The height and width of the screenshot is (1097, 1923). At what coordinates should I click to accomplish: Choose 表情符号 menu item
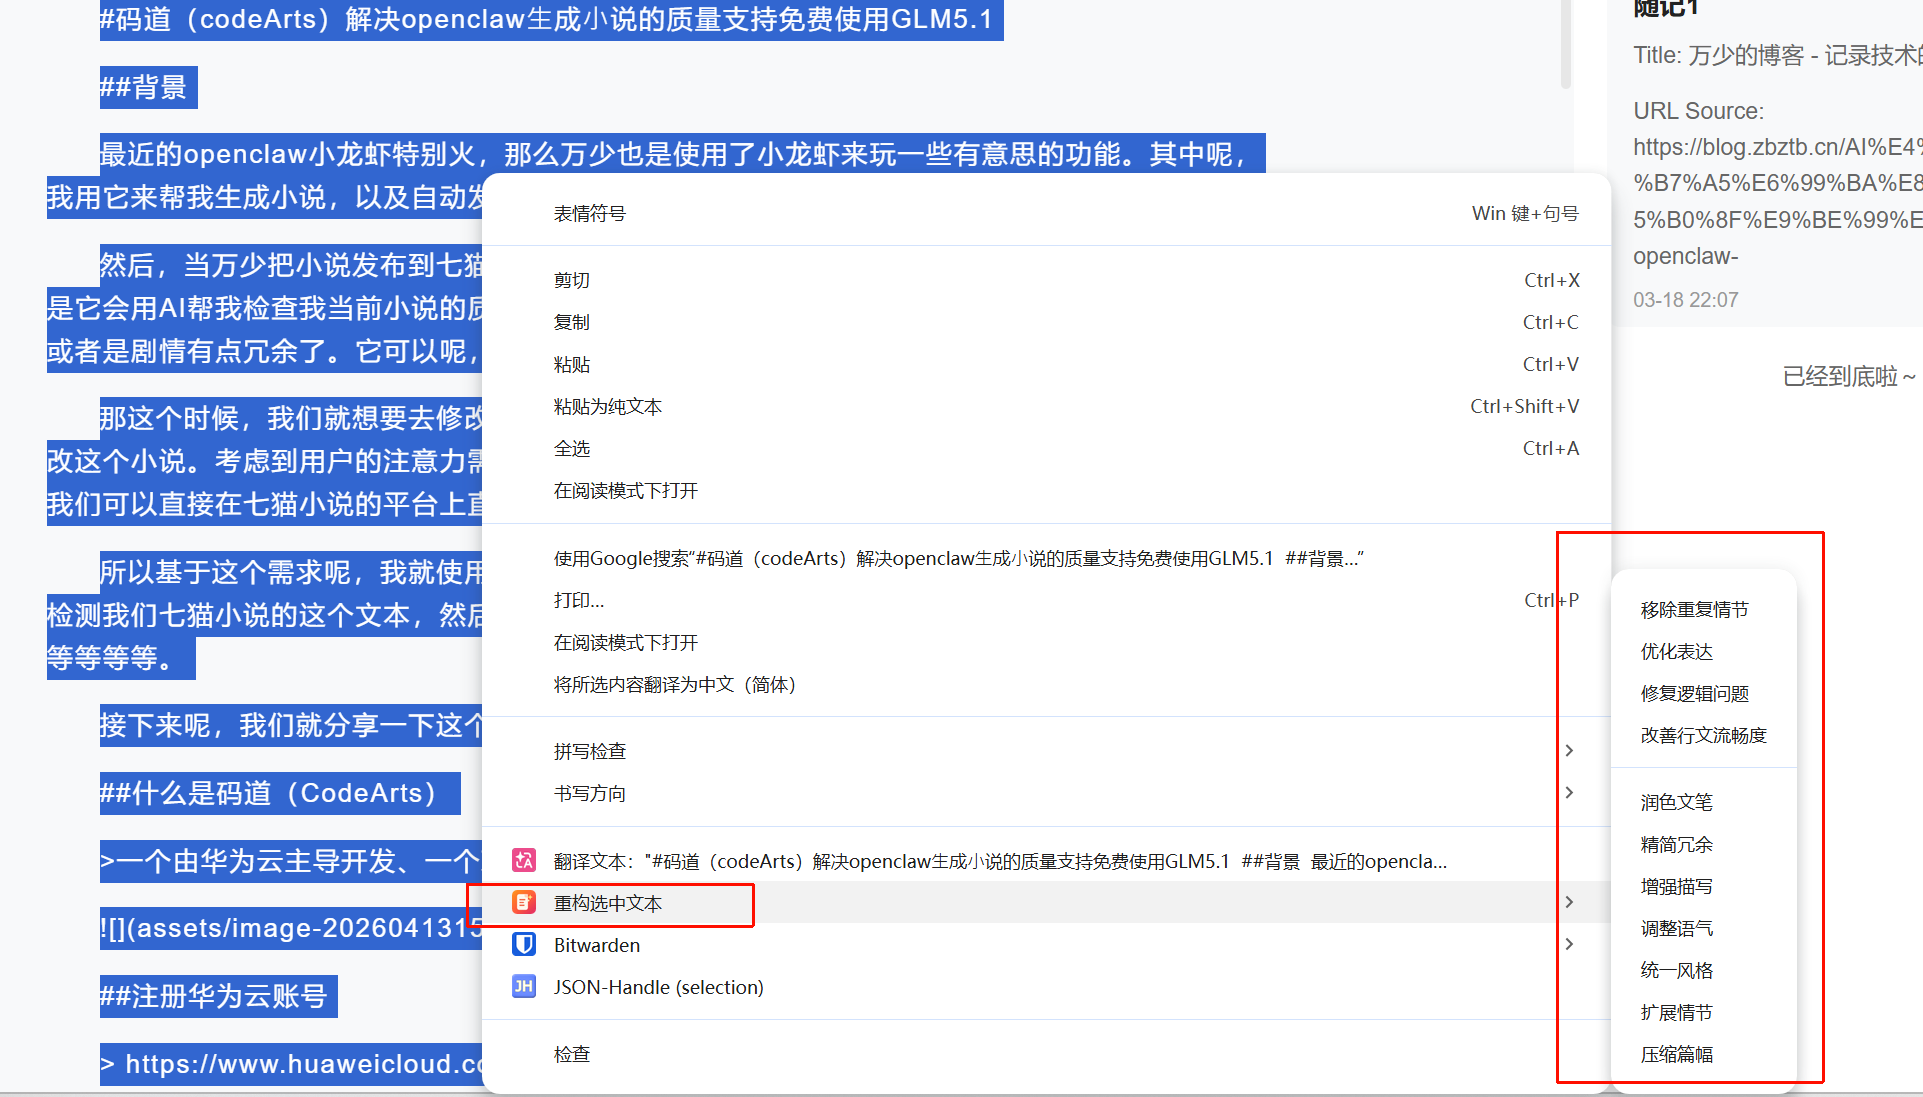590,213
